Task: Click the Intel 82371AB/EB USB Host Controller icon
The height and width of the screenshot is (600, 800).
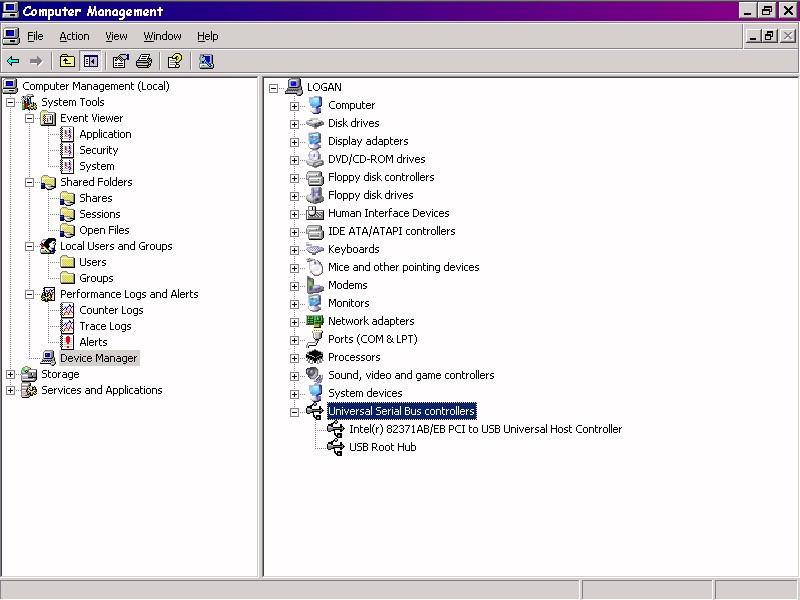Action: 336,429
